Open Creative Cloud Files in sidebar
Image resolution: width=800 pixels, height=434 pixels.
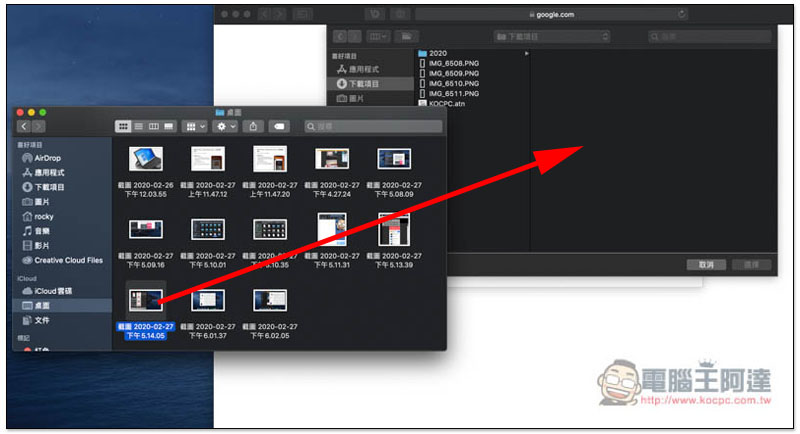coord(62,260)
